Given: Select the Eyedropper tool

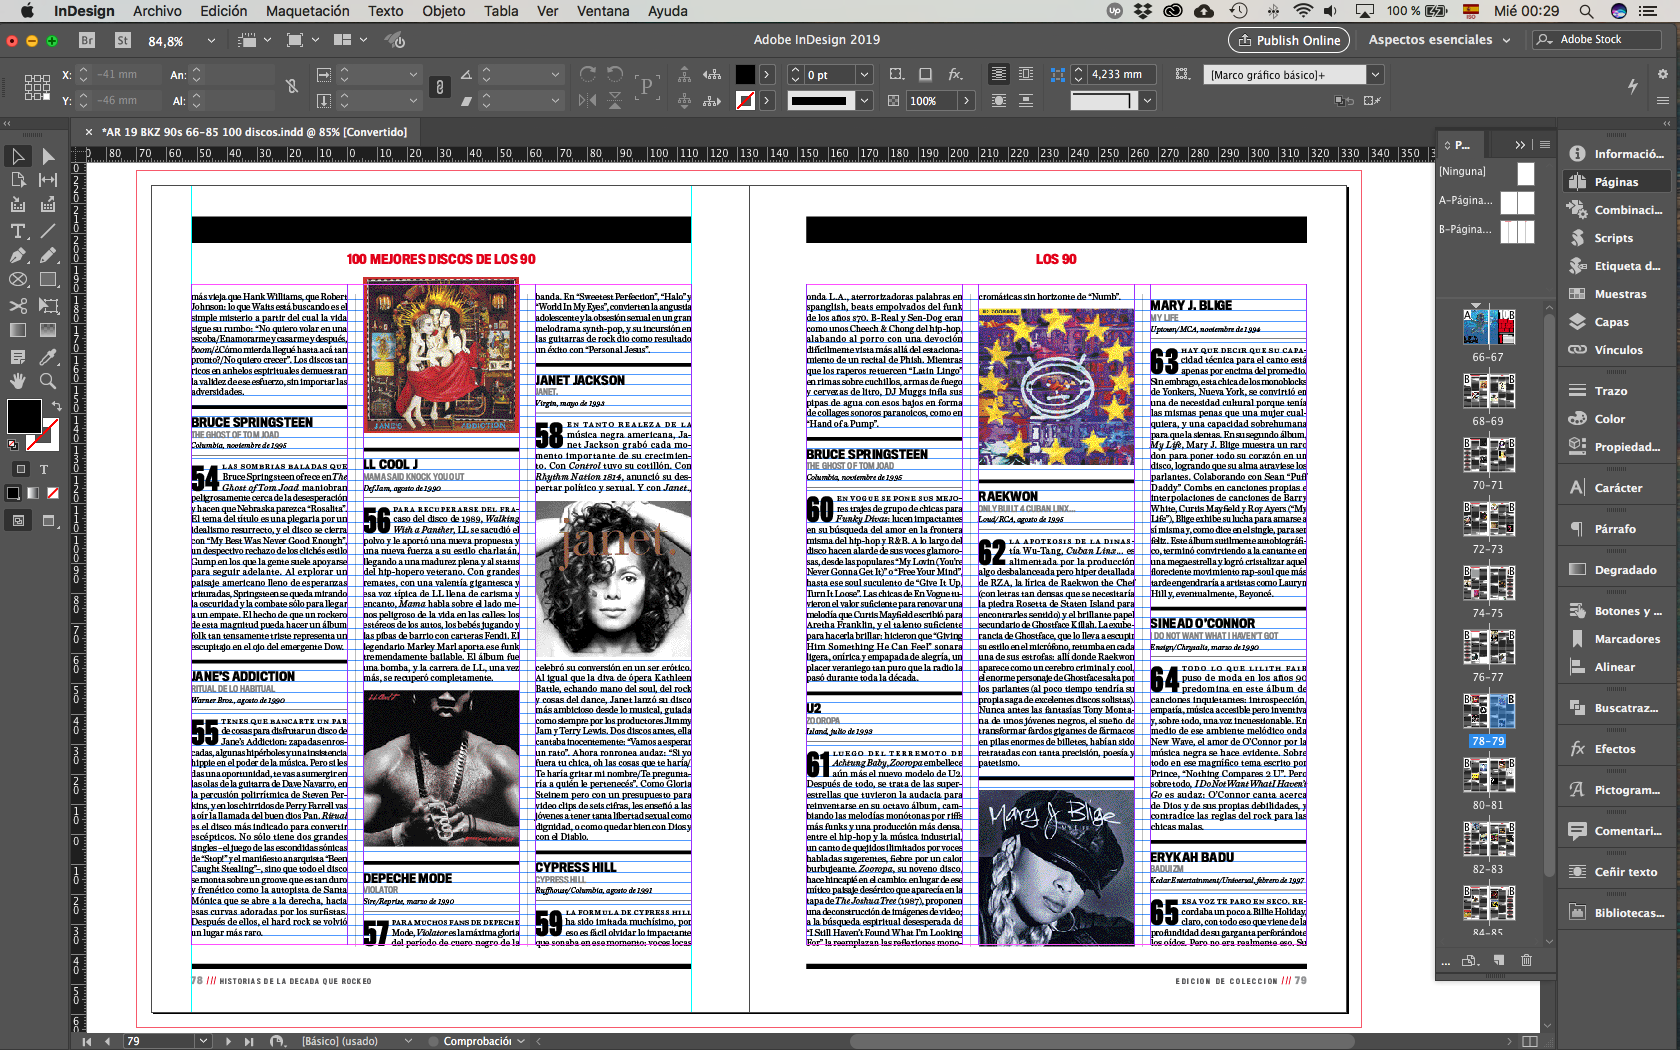Looking at the screenshot, I should click(x=47, y=356).
